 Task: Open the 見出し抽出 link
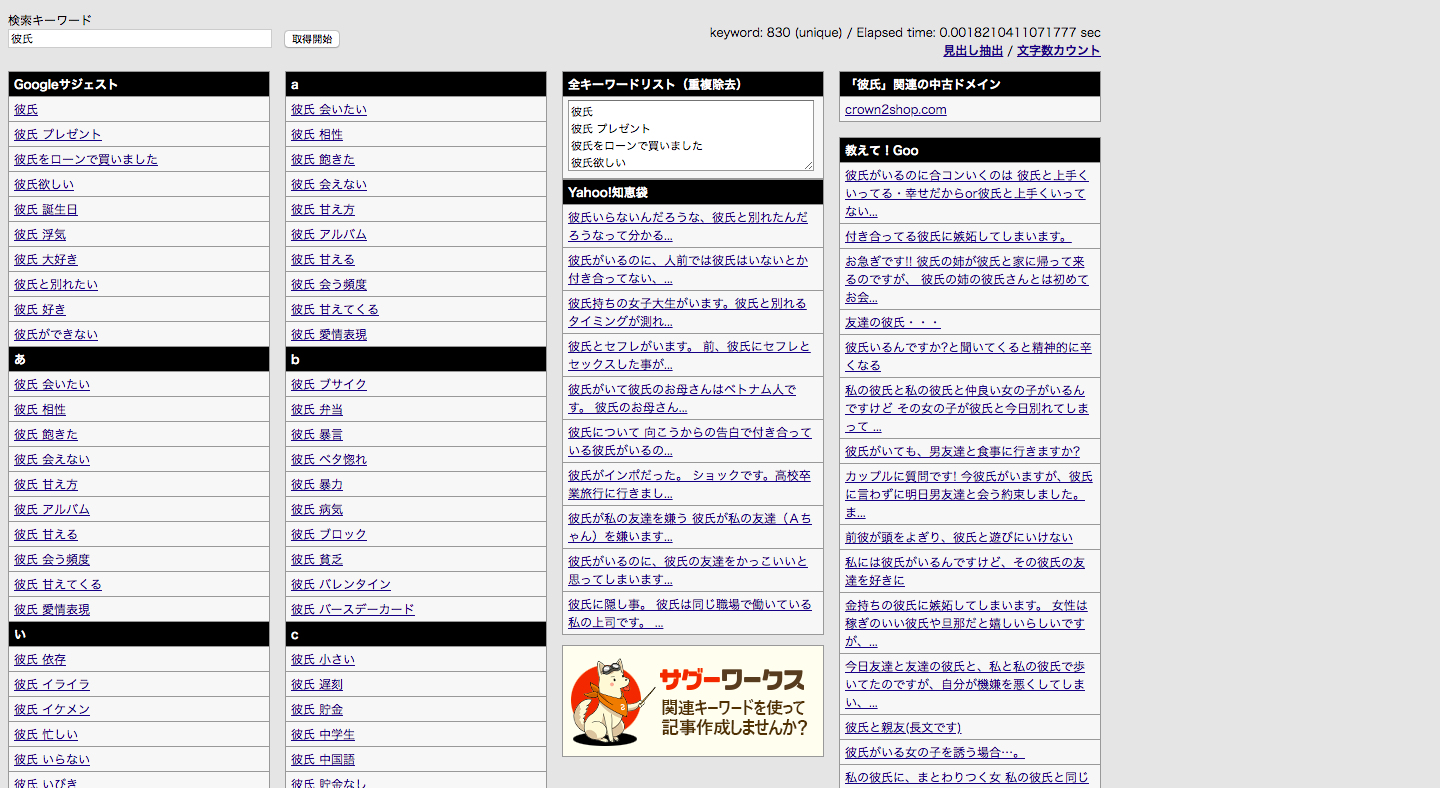(x=973, y=50)
